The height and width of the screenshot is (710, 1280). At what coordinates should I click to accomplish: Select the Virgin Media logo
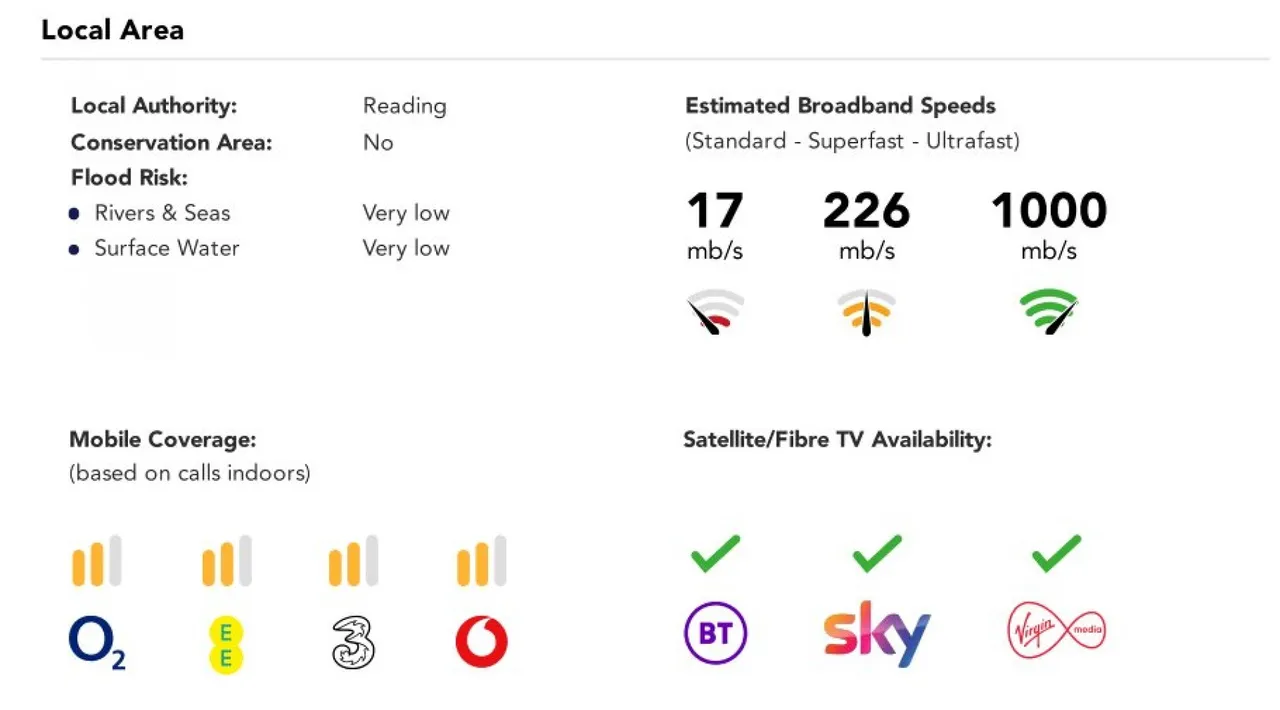pyautogui.click(x=1056, y=631)
